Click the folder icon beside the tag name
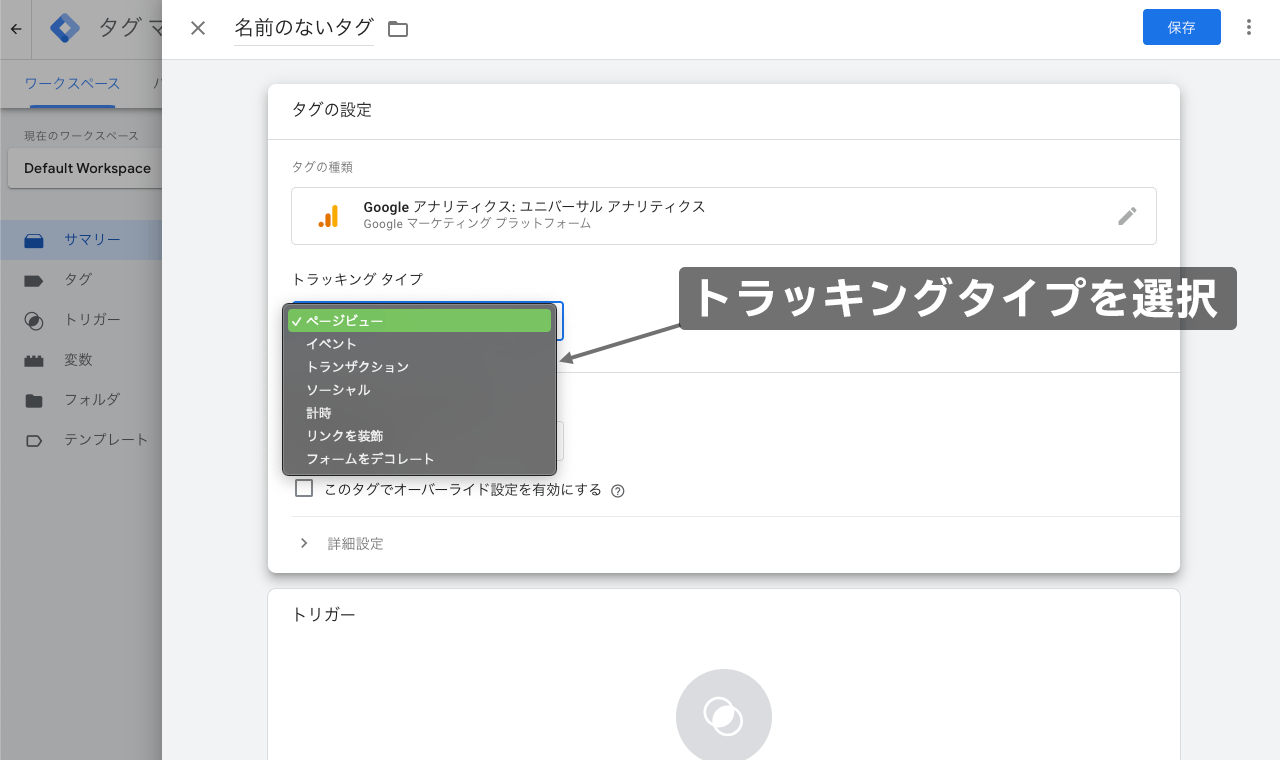This screenshot has width=1280, height=760. [x=397, y=28]
